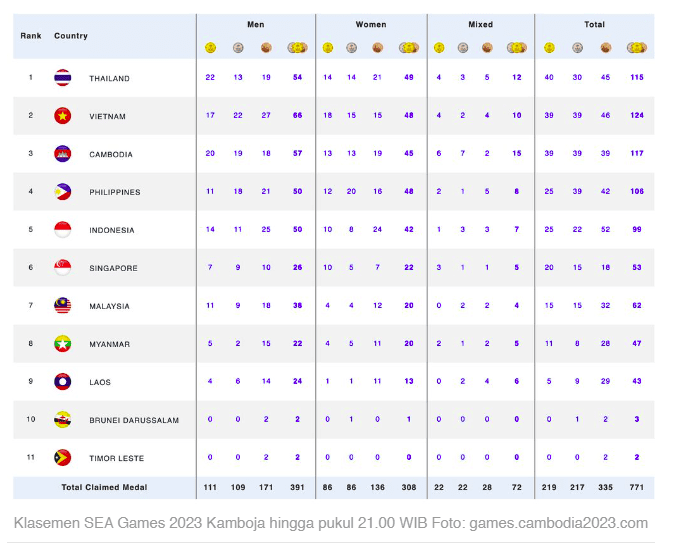
Task: Click the bronze medal icon under Mixed
Action: (486, 47)
